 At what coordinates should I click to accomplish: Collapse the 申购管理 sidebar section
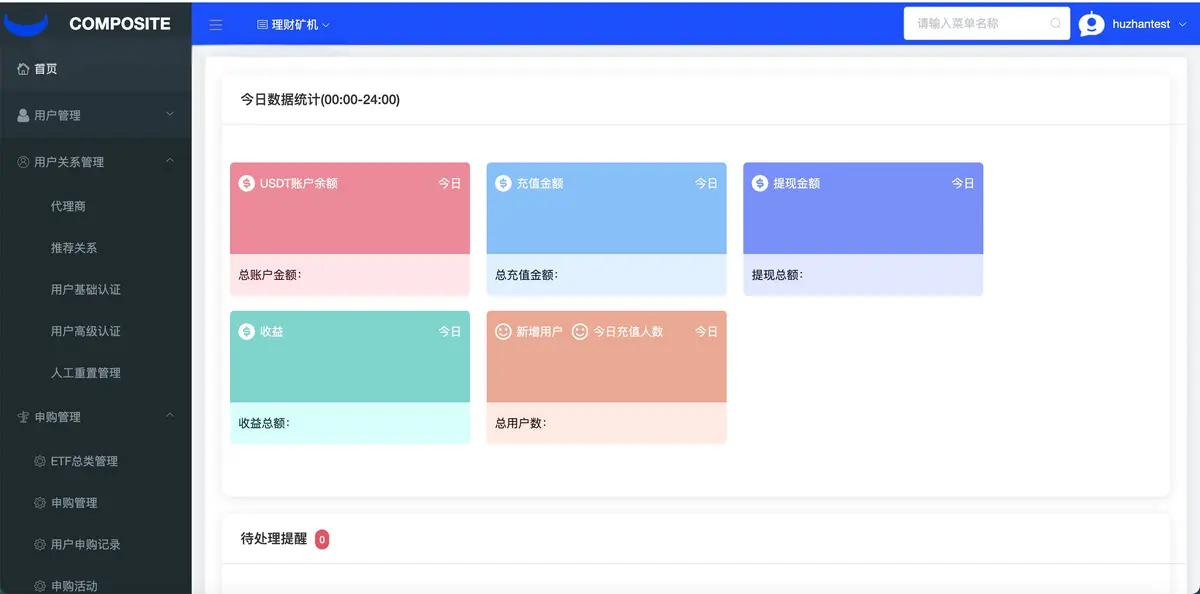click(96, 416)
